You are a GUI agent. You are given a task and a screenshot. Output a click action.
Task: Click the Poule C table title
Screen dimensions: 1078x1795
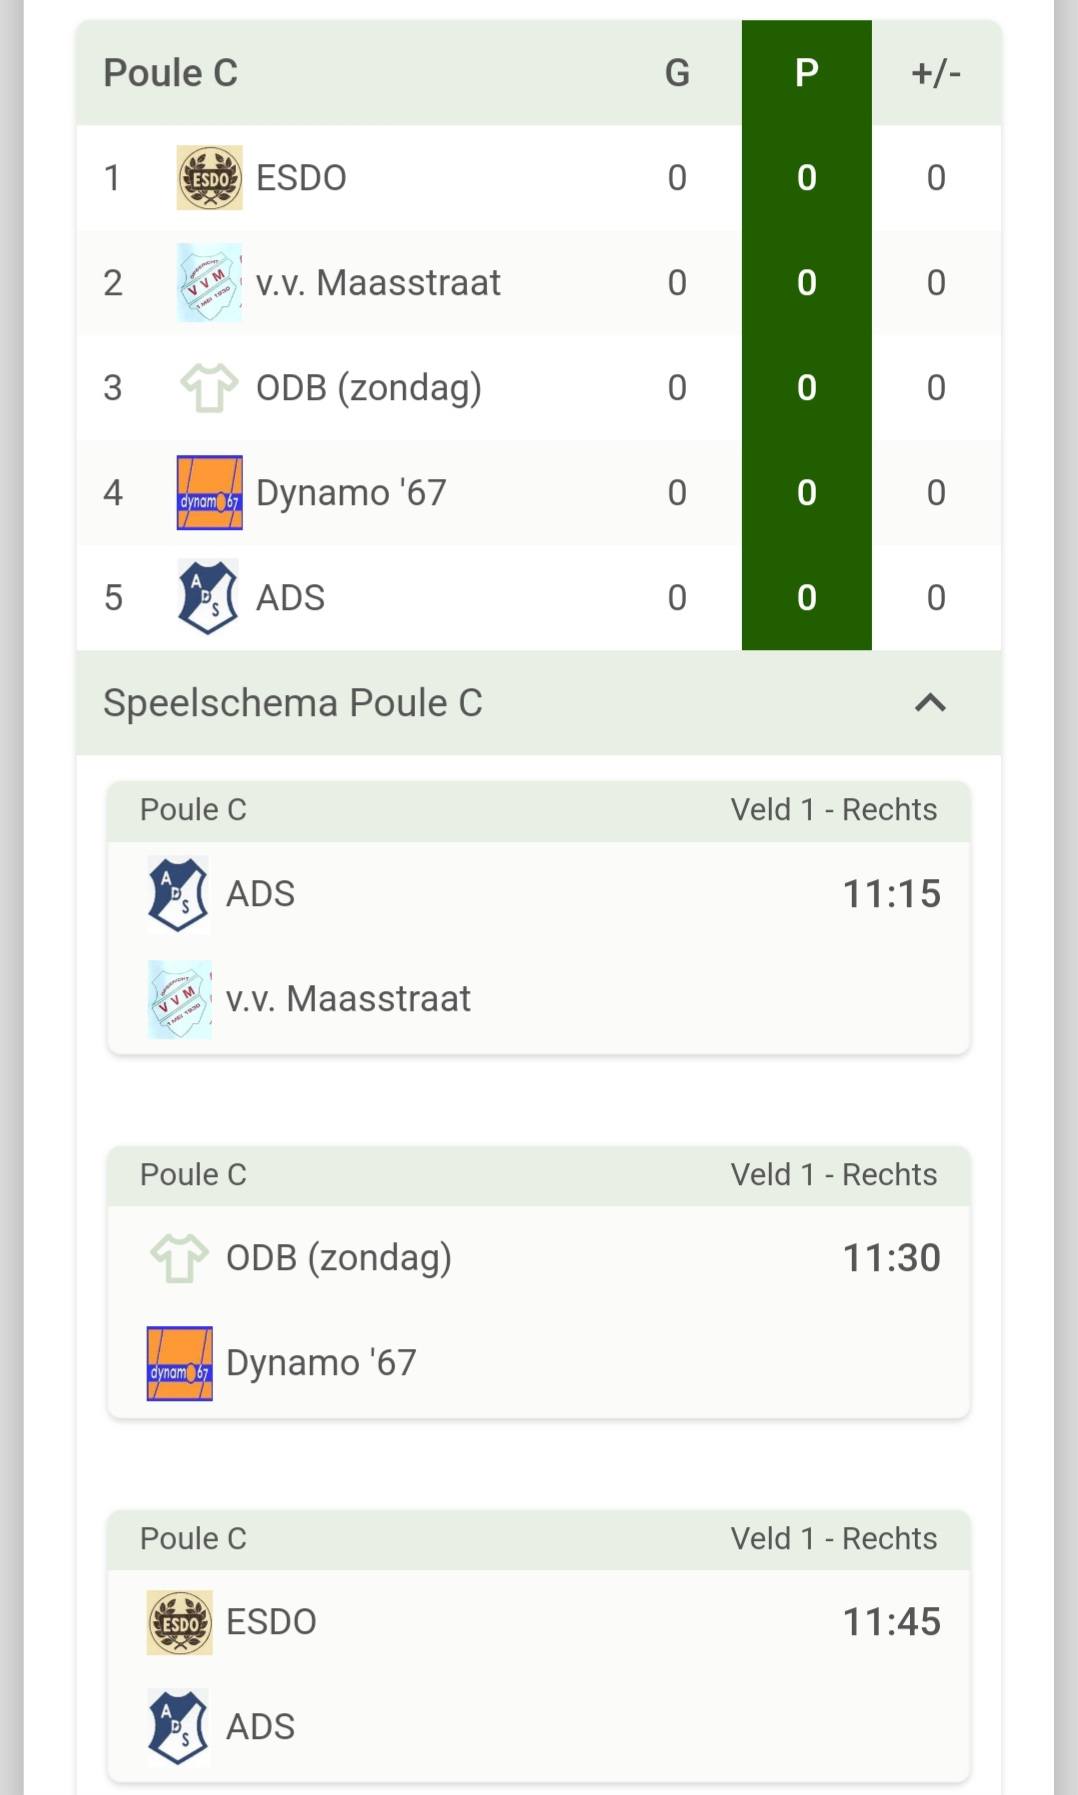coord(171,73)
